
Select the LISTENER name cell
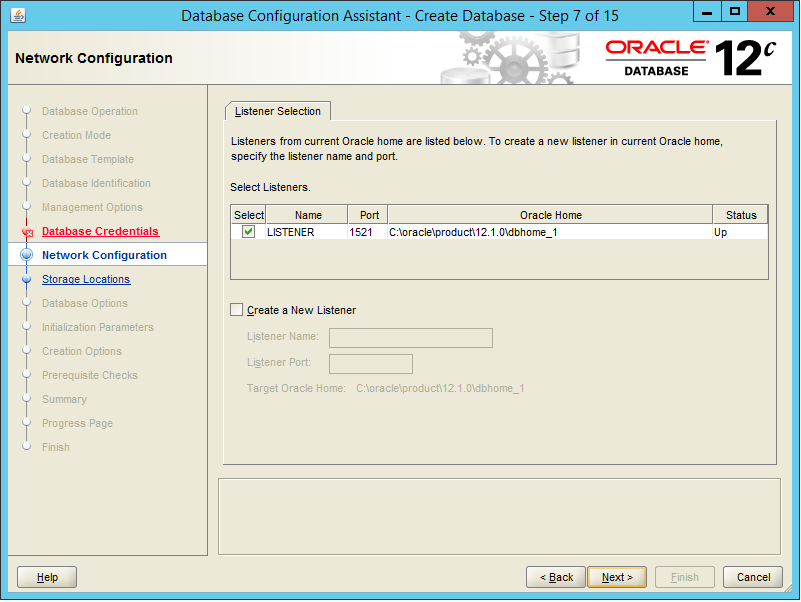point(307,232)
